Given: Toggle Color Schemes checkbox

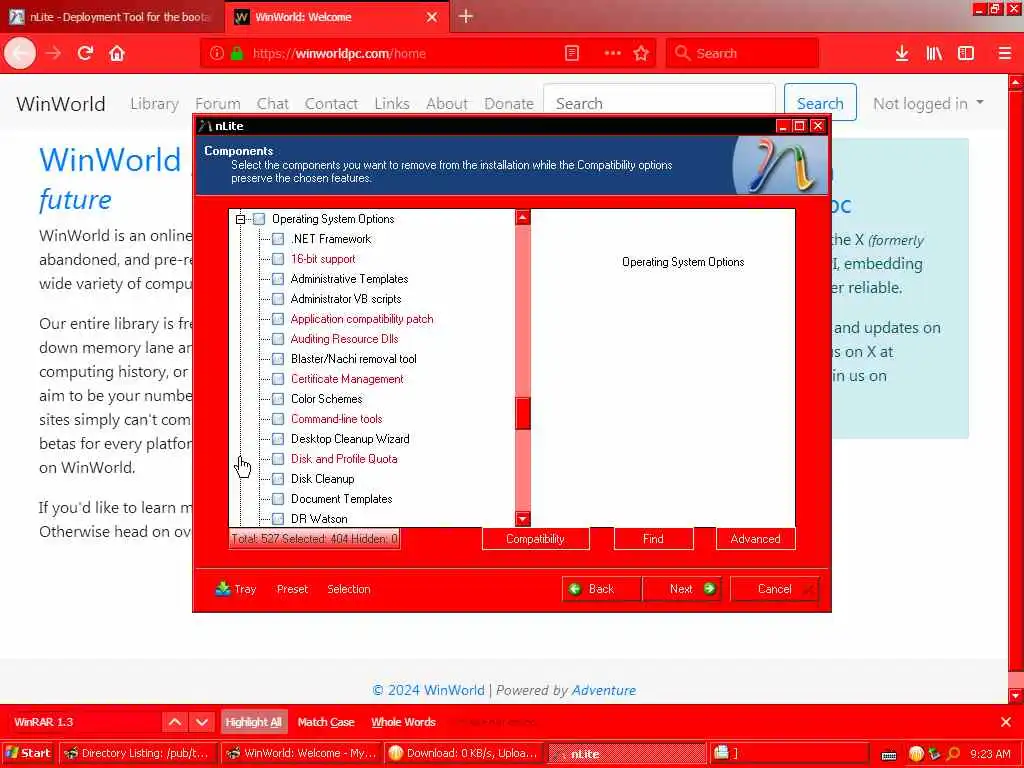Looking at the screenshot, I should [278, 398].
